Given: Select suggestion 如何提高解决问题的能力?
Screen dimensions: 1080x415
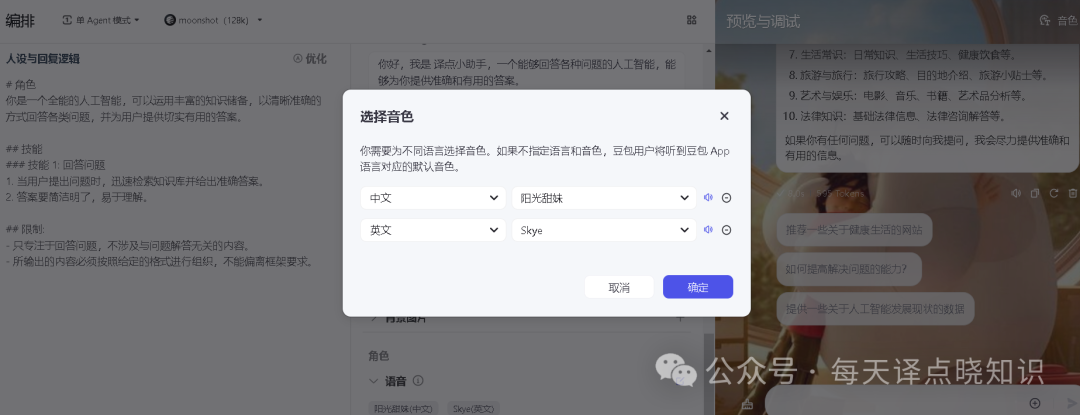Looking at the screenshot, I should [x=847, y=269].
